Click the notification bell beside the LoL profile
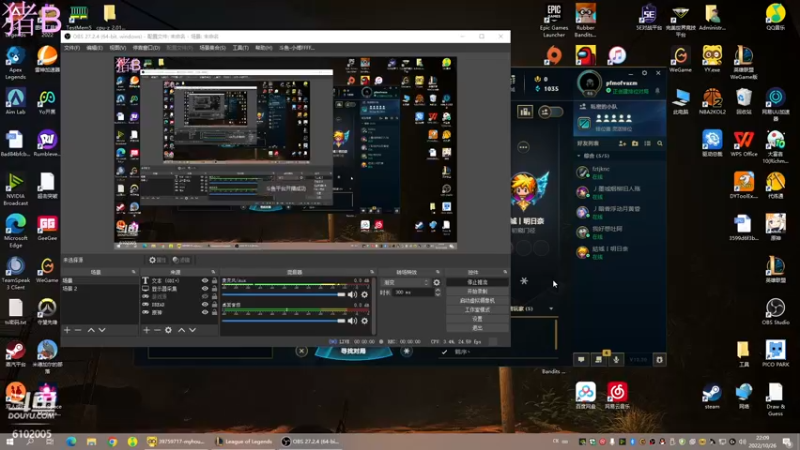Viewport: 800px width, 450px height. (657, 91)
